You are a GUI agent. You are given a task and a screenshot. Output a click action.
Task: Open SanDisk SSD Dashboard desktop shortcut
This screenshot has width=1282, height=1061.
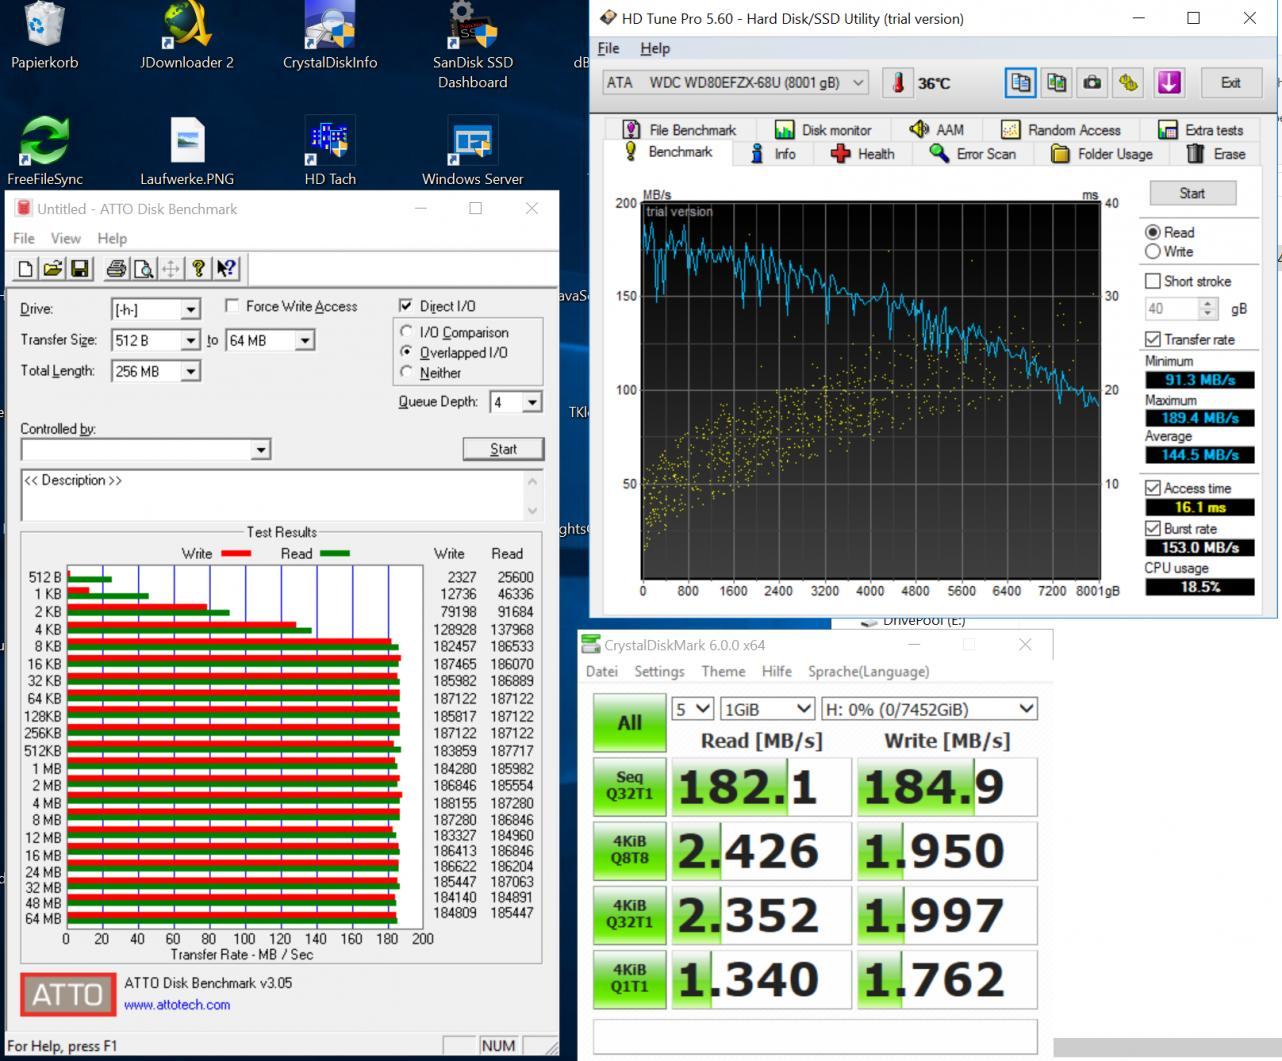click(472, 45)
